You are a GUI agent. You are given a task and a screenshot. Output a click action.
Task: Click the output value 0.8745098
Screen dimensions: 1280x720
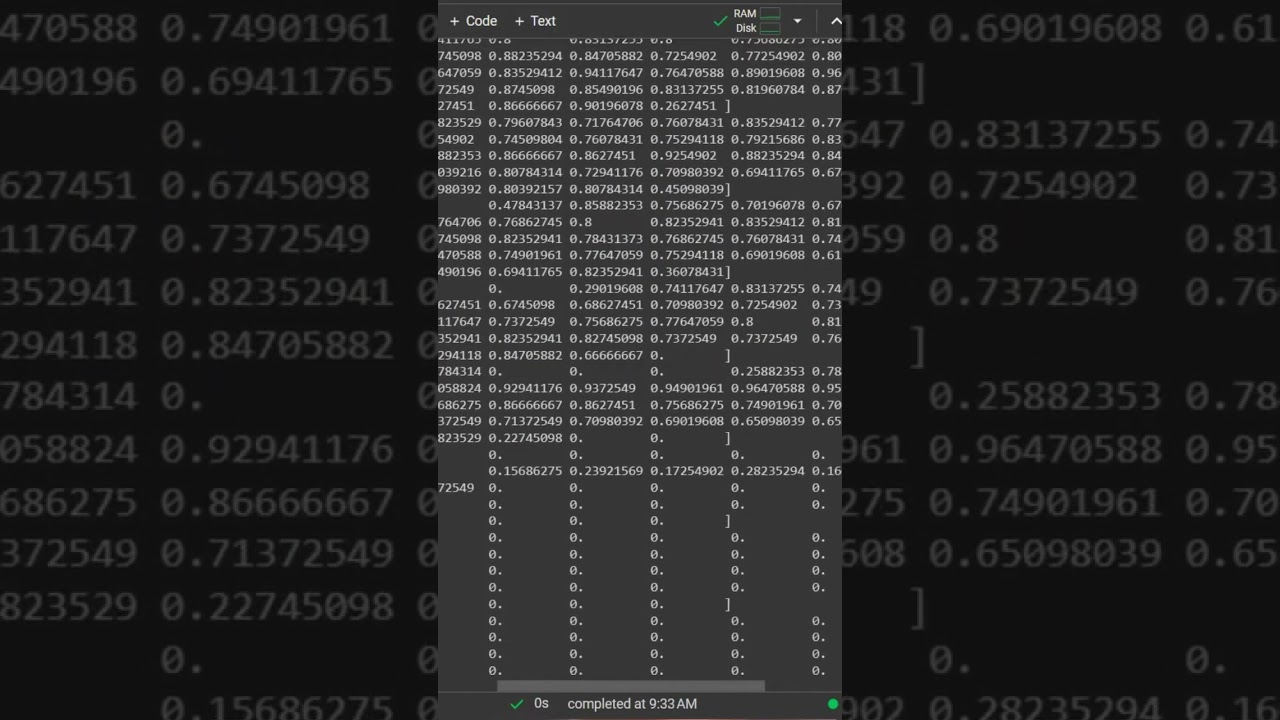point(521,90)
